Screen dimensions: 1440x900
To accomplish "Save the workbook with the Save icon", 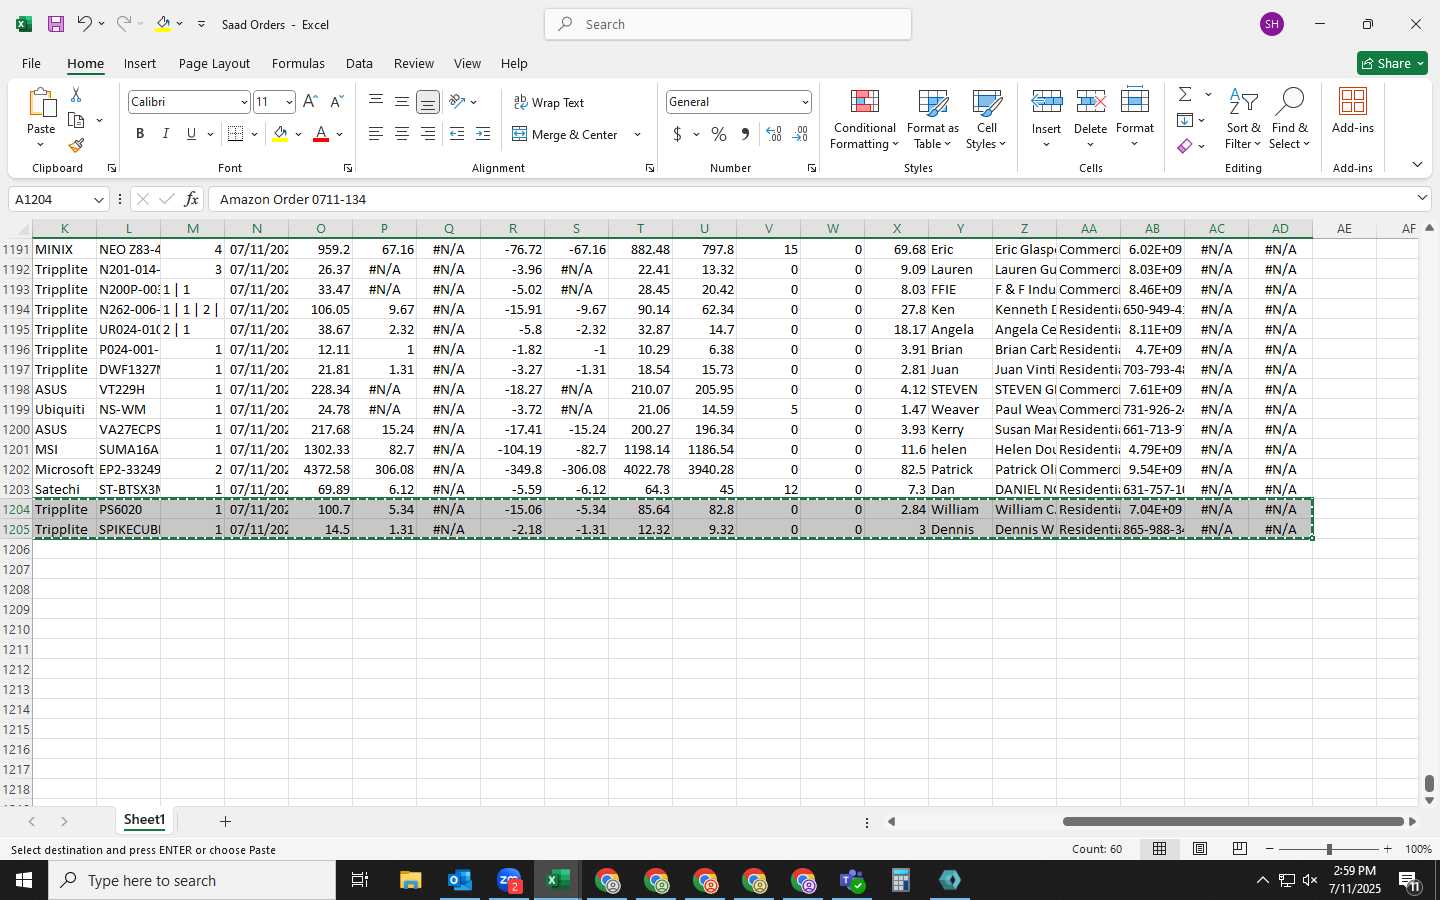I will (56, 24).
